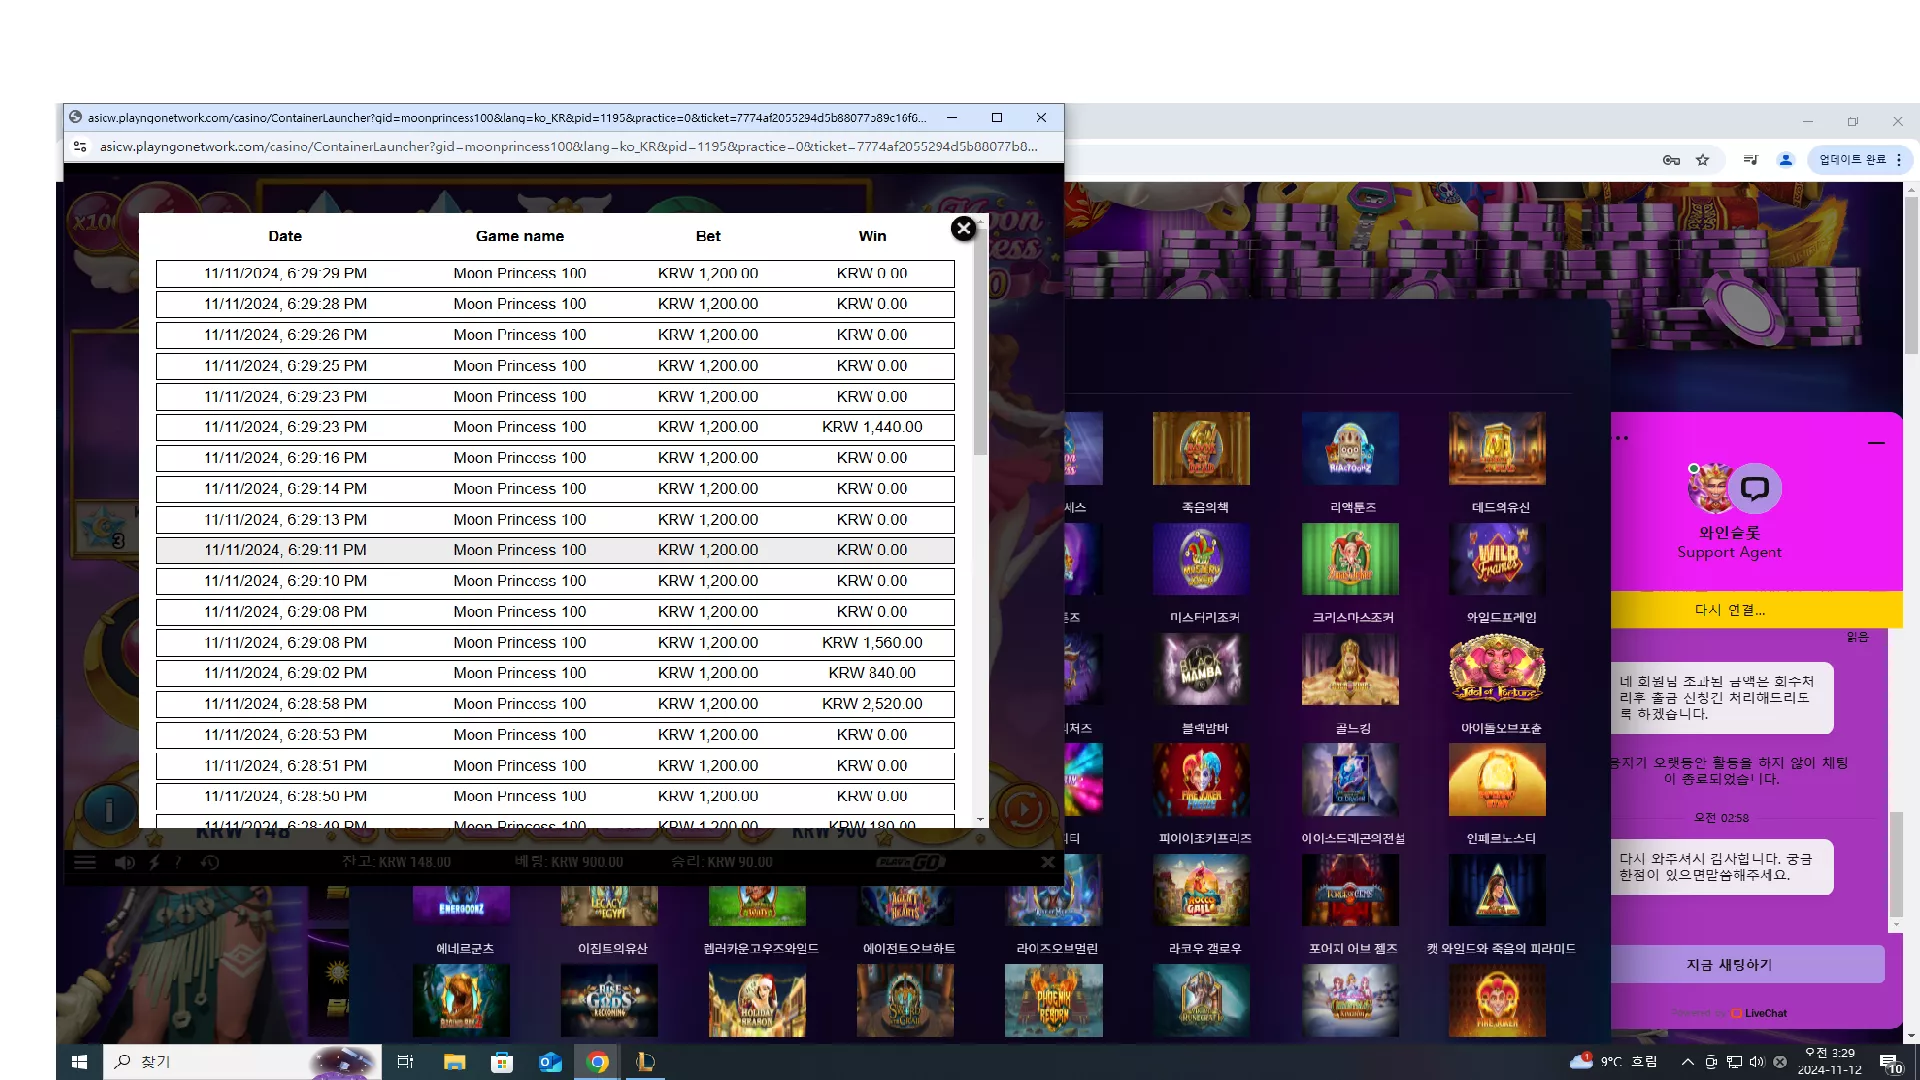This screenshot has width=1920, height=1080.
Task: Open the 죽음의책 game thumbnail
Action: (1201, 448)
